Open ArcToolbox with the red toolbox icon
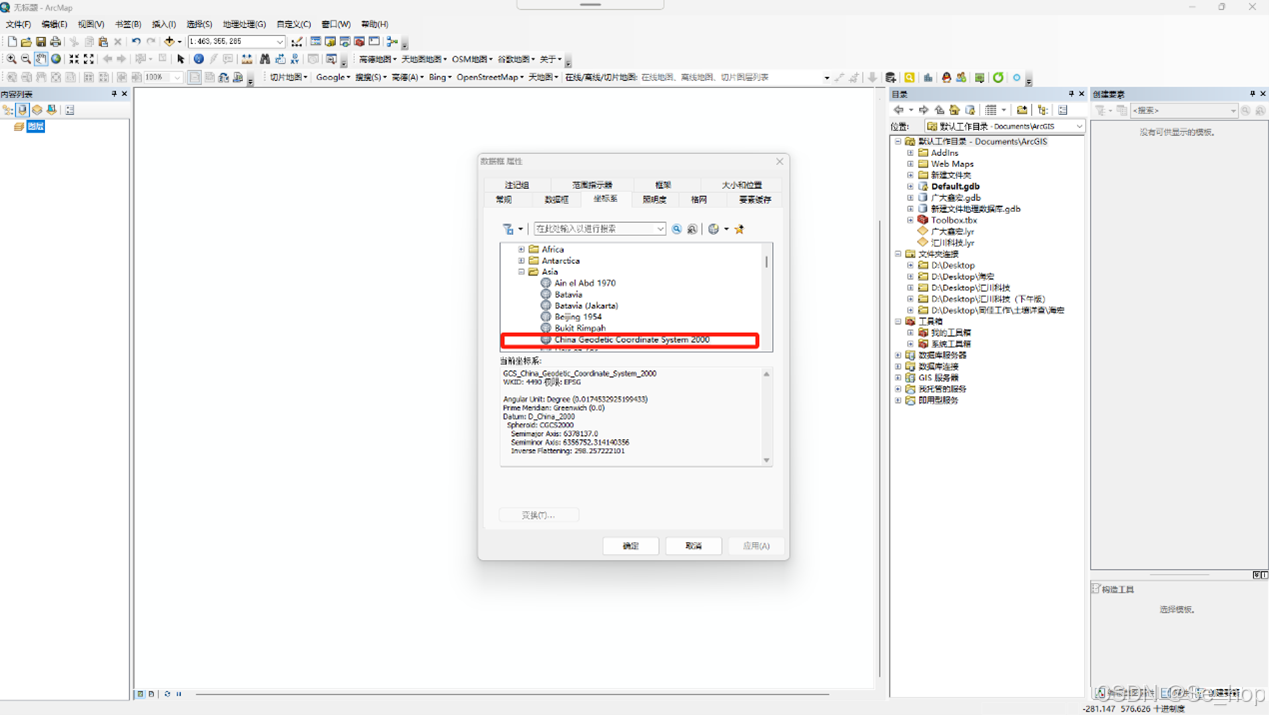Image resolution: width=1269 pixels, height=715 pixels. coord(359,42)
